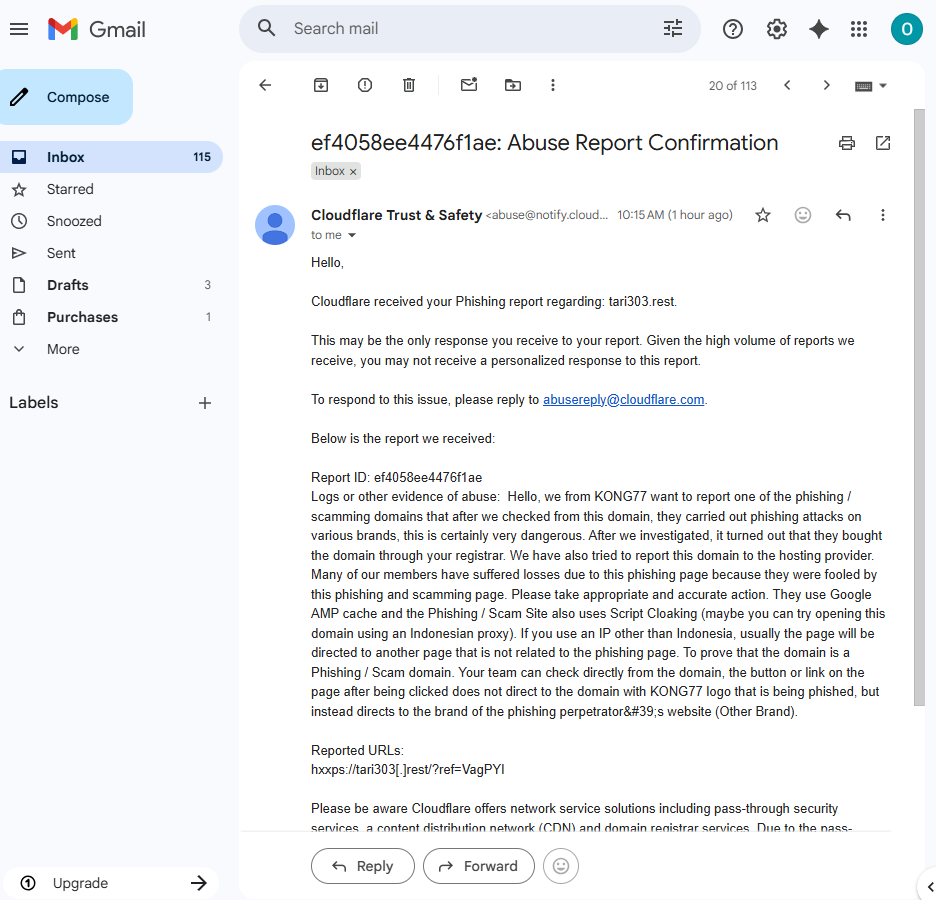Click the search magnifier icon
The width and height of the screenshot is (936, 900).
pyautogui.click(x=266, y=29)
